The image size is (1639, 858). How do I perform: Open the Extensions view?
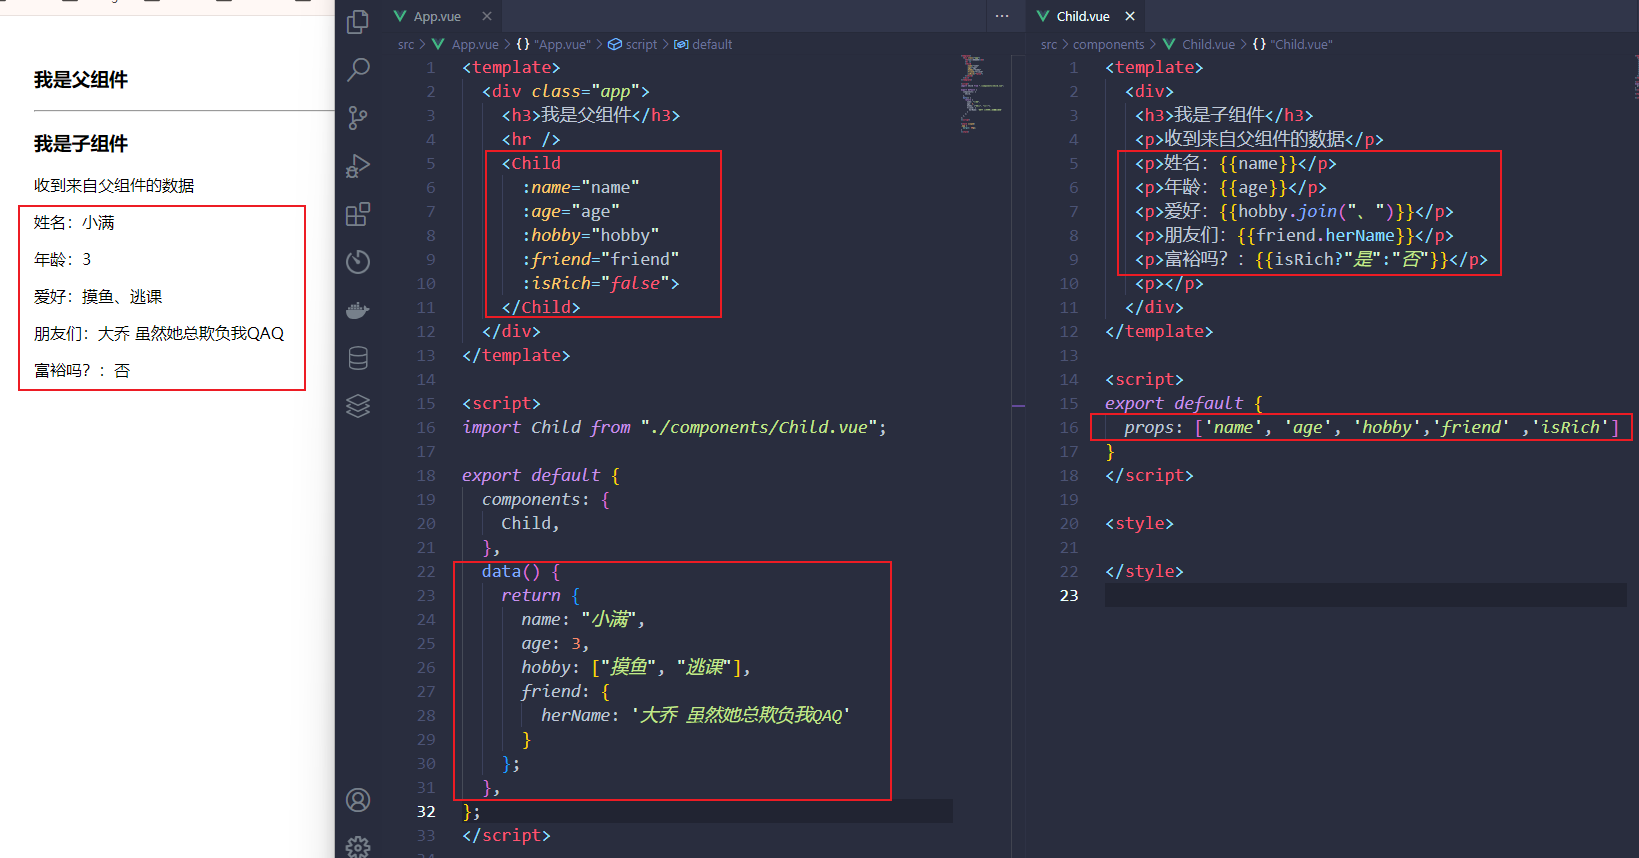click(x=358, y=213)
